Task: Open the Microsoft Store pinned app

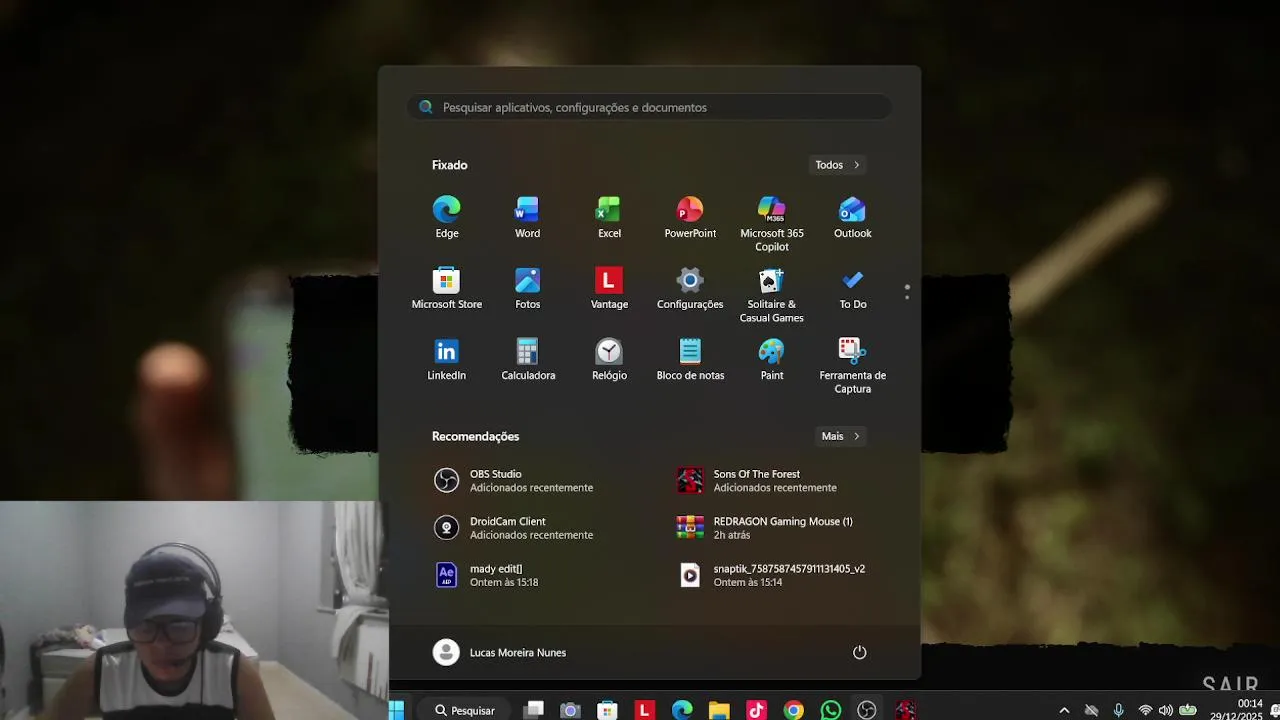Action: [447, 289]
